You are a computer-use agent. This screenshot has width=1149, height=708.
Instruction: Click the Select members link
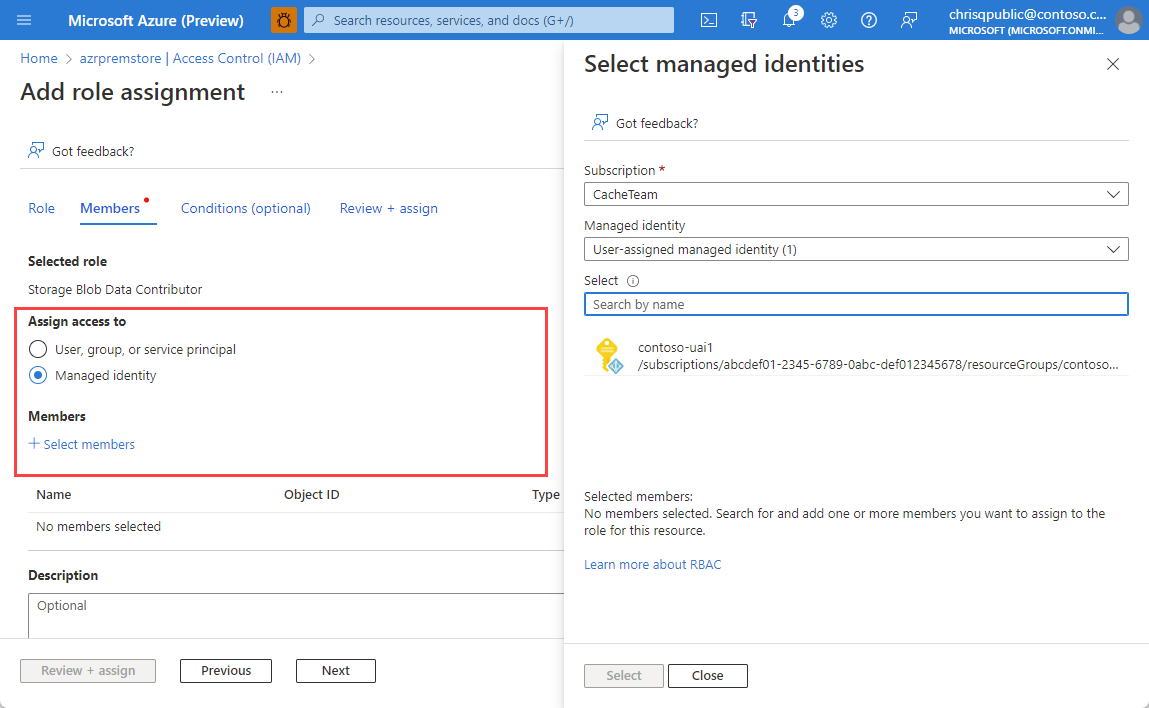click(x=81, y=444)
